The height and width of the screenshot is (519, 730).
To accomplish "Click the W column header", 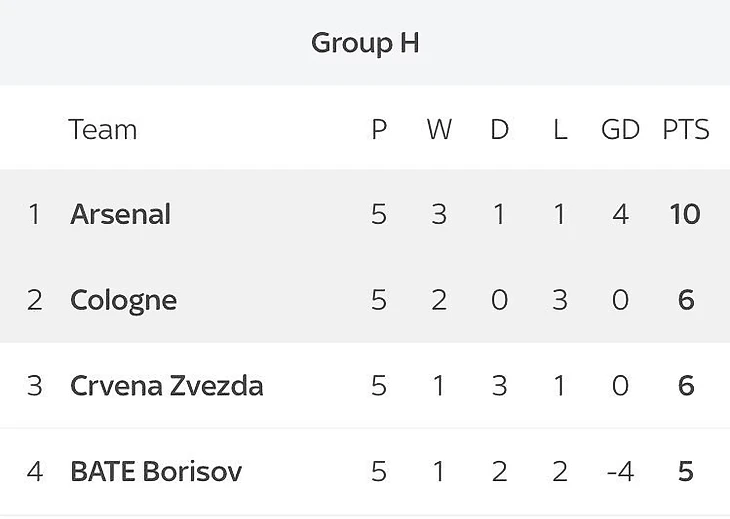I will [x=438, y=130].
